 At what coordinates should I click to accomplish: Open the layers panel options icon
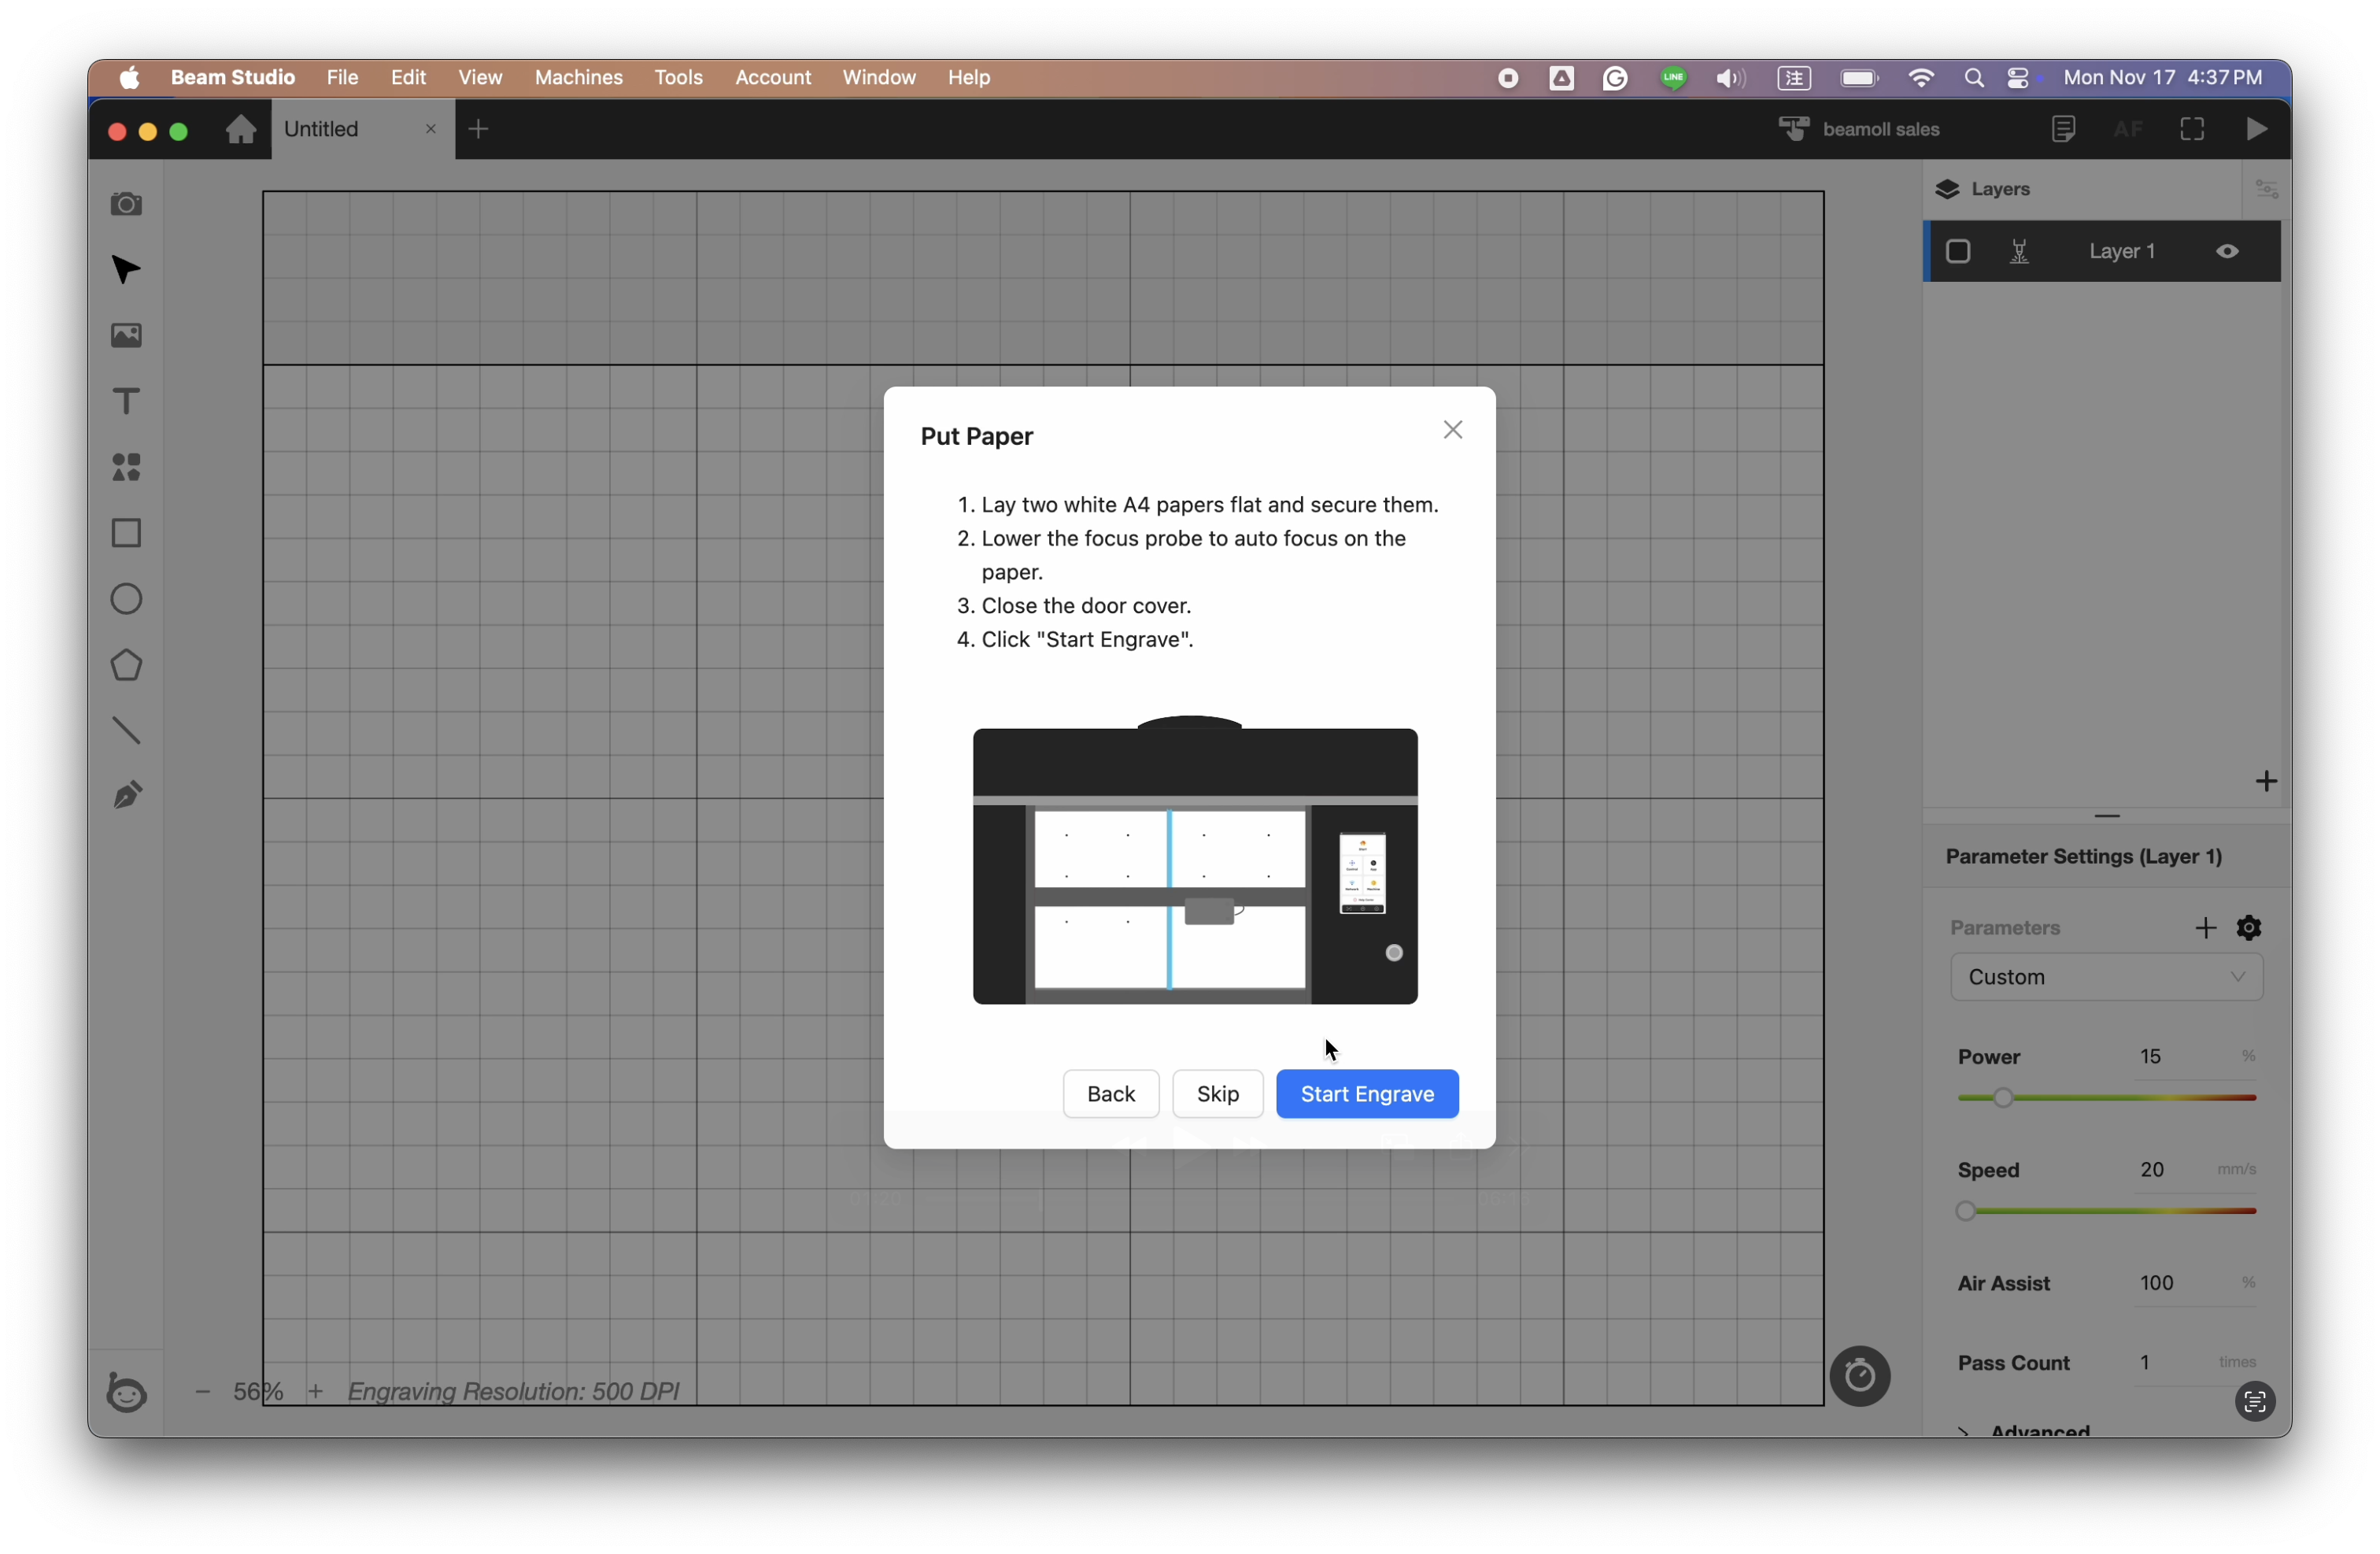2266,189
